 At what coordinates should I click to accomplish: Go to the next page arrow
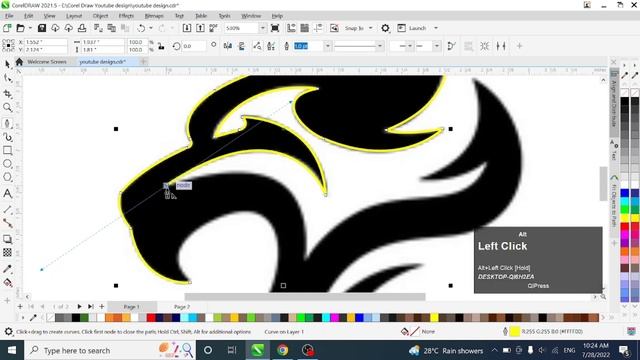pos(79,307)
